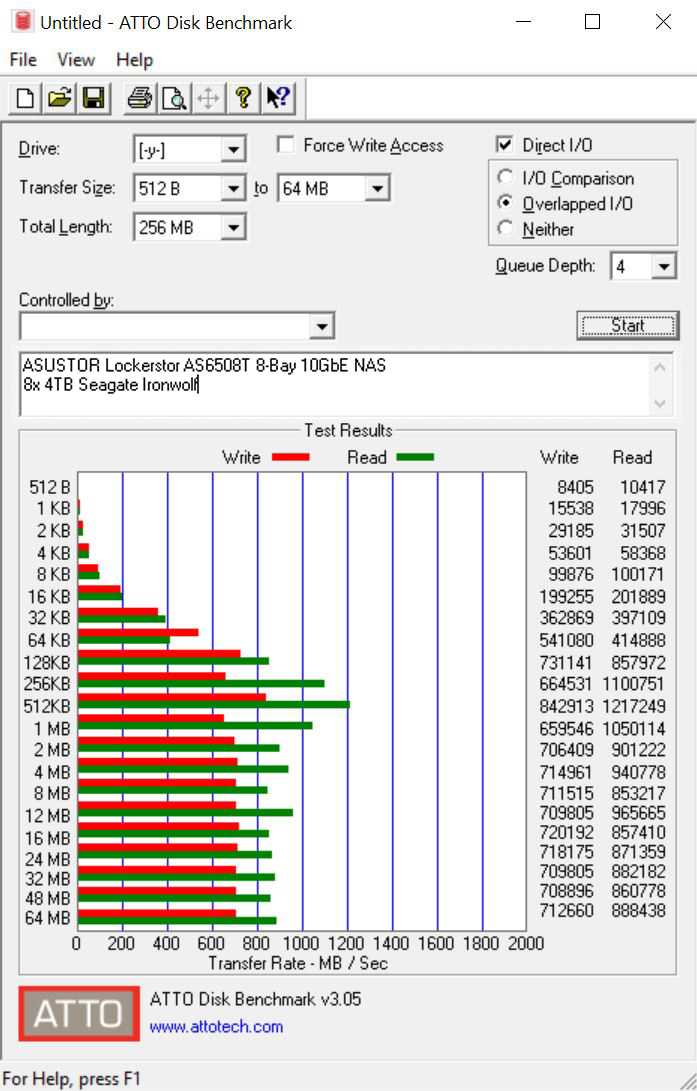Activate context help pointer icon
Screen dimensions: 697x1091
point(278,98)
